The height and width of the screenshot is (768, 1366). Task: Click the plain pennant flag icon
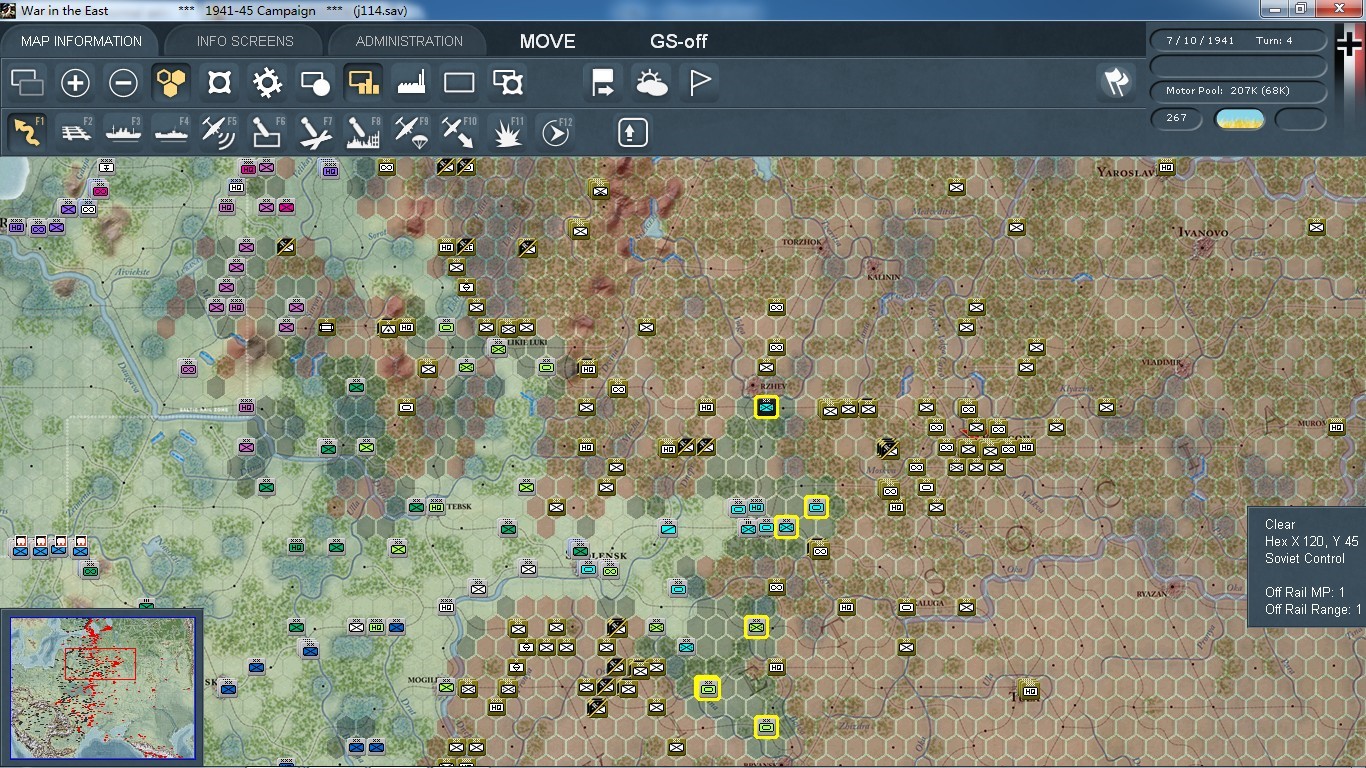(x=699, y=83)
